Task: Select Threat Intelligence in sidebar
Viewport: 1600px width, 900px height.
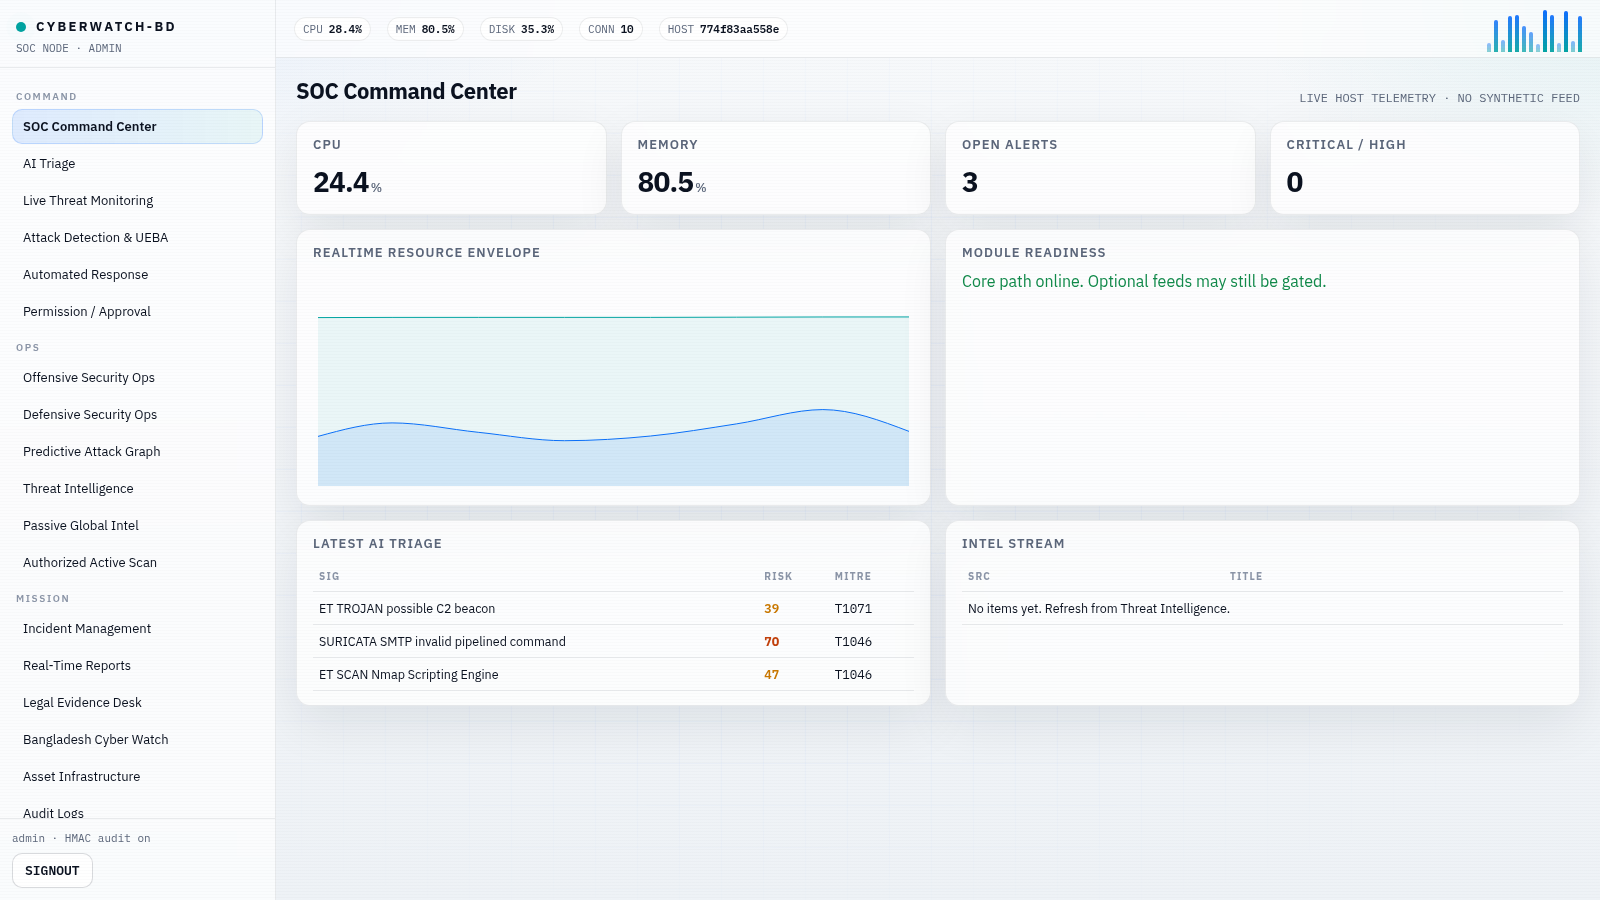Action: pos(137,489)
